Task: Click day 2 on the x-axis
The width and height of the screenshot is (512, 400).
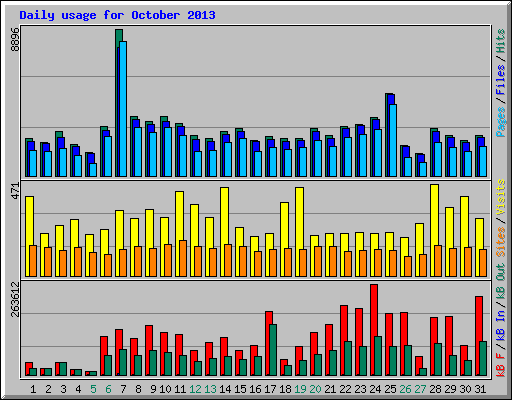Action: [48, 389]
